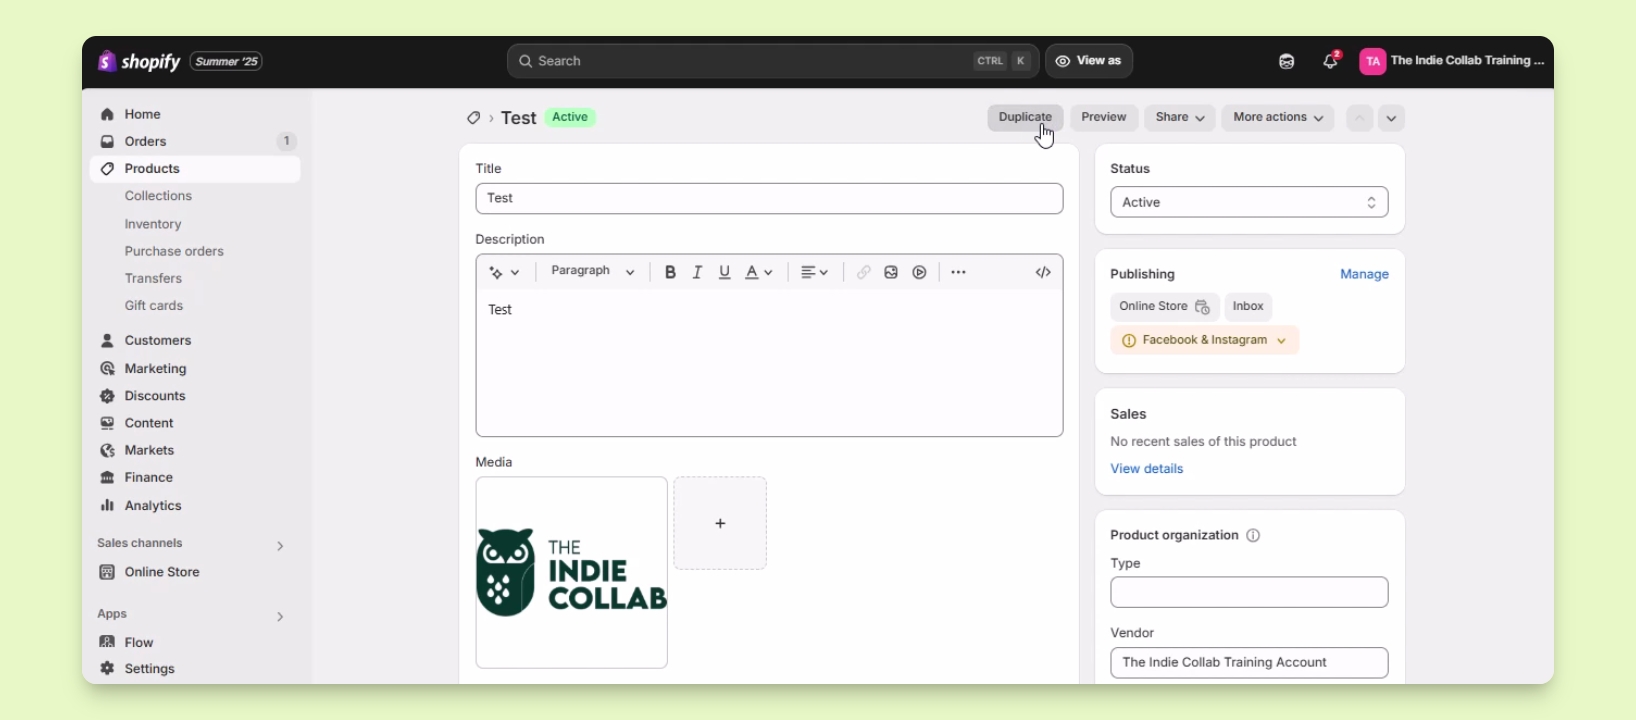Insert image into description

[891, 272]
